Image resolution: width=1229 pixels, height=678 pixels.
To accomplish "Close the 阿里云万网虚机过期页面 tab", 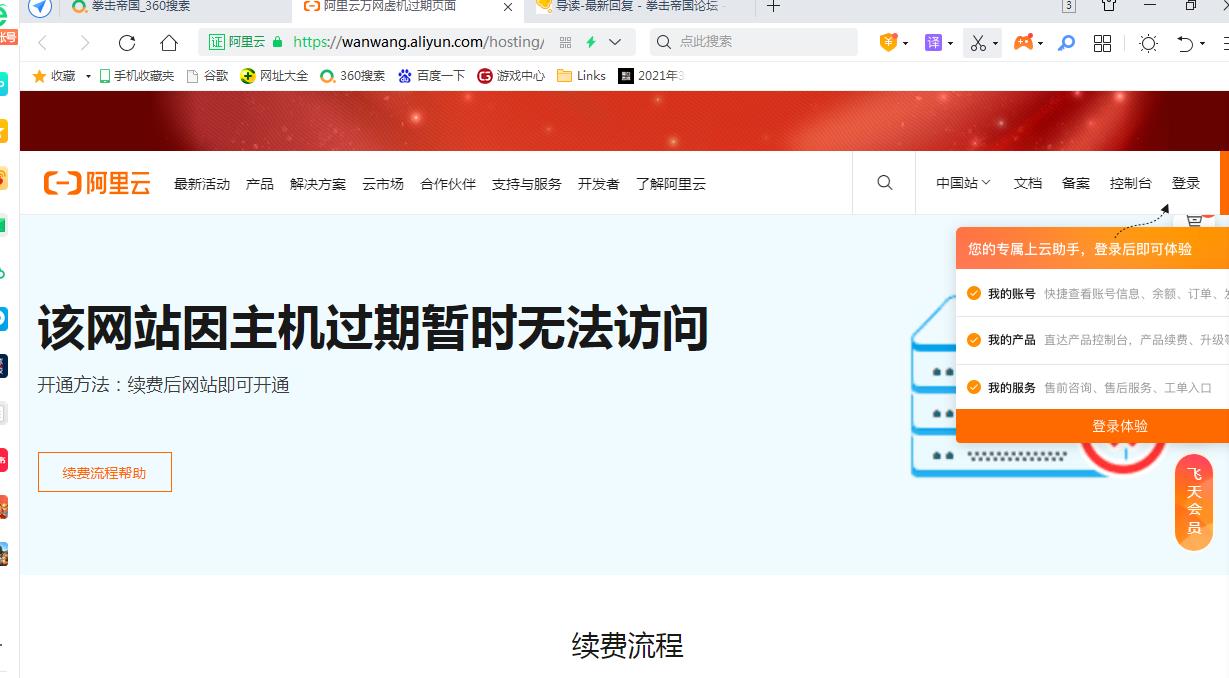I will tap(508, 6).
